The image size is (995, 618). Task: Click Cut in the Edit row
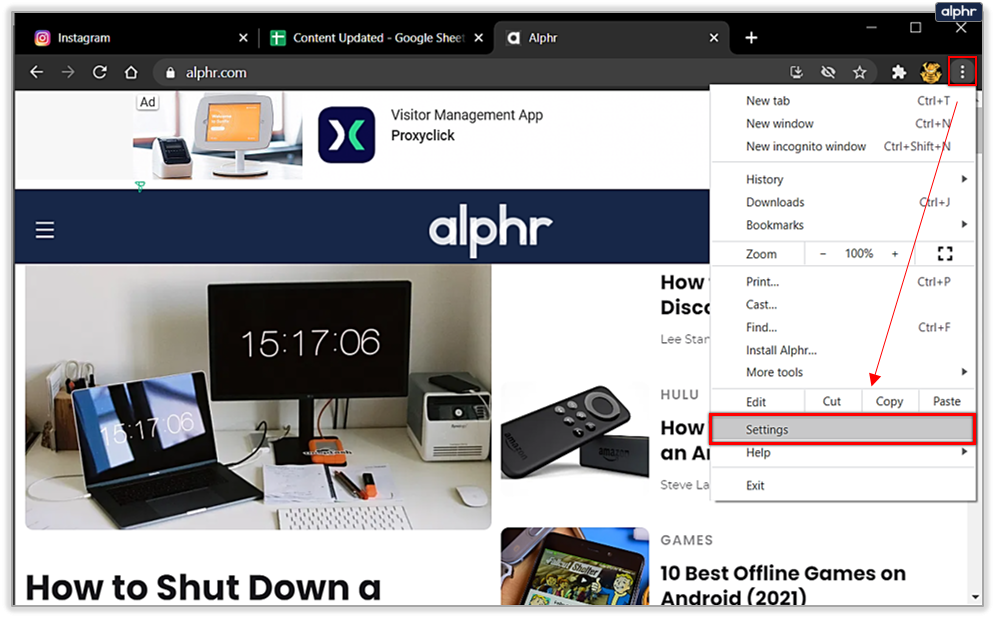(x=832, y=402)
